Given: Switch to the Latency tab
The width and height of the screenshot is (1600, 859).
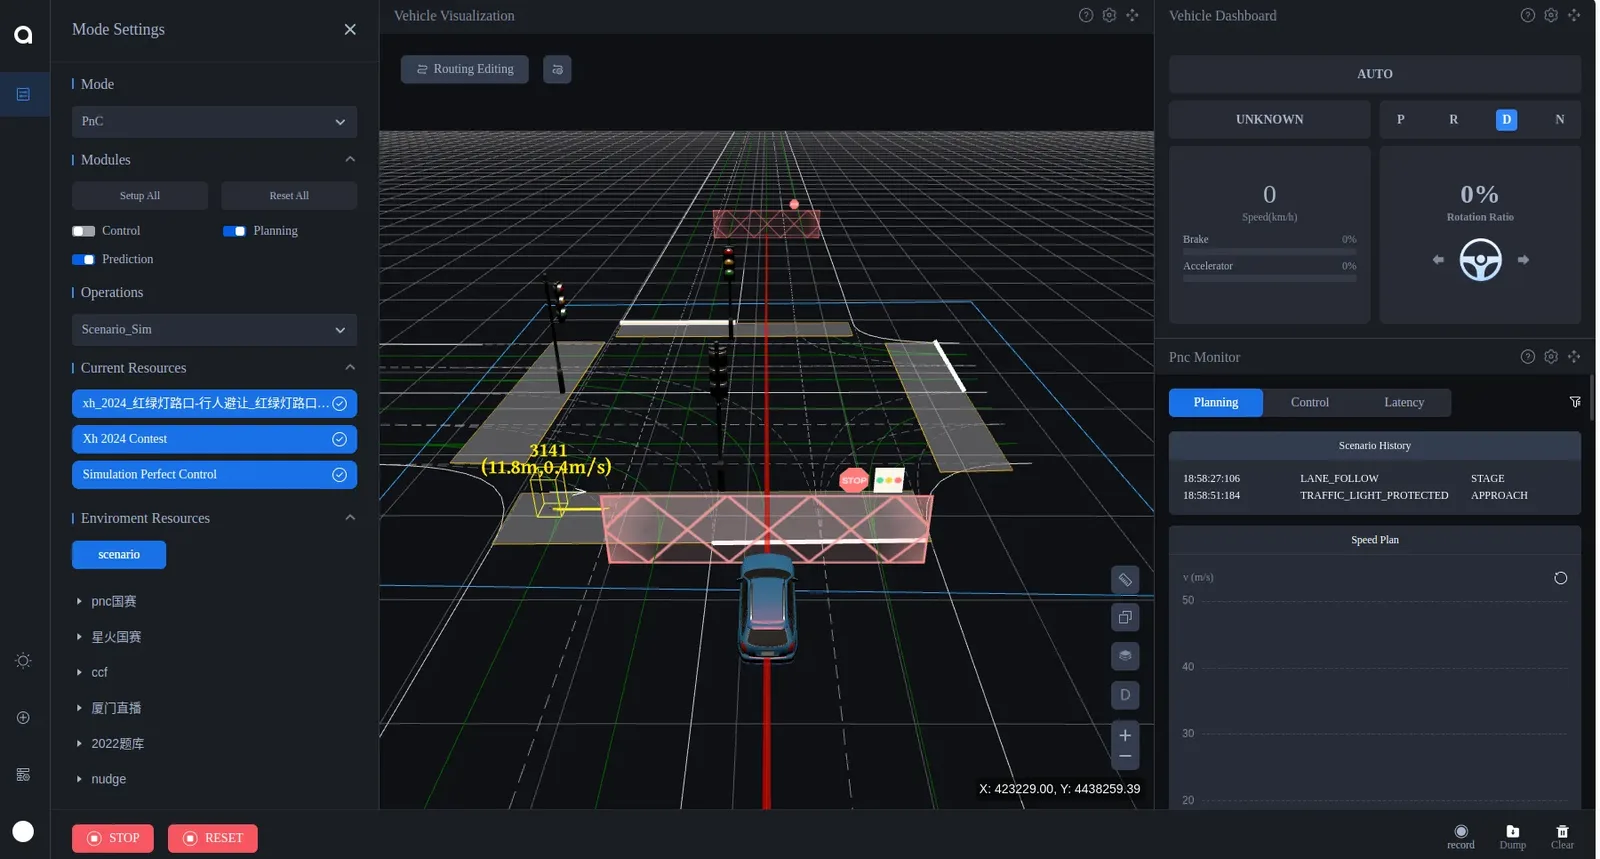Looking at the screenshot, I should 1404,402.
